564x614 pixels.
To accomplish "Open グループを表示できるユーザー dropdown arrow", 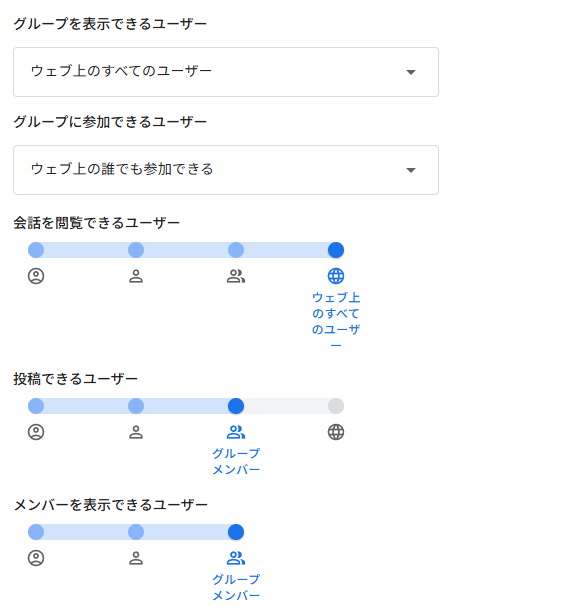I will pos(411,72).
